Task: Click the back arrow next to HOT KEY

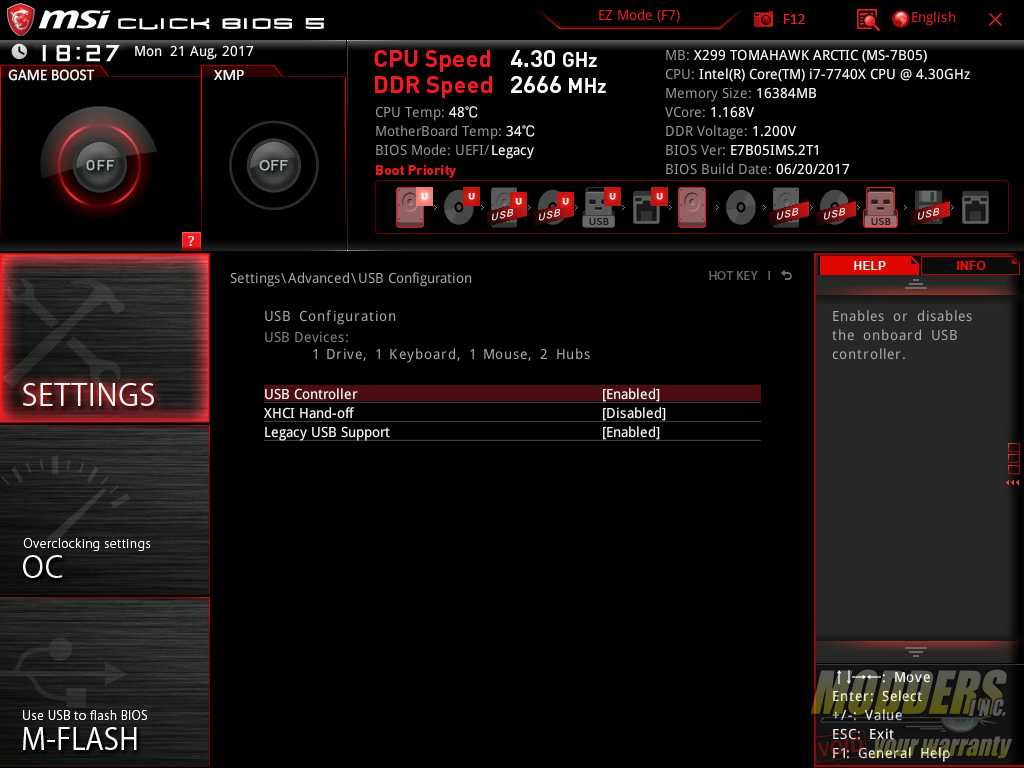Action: point(786,276)
